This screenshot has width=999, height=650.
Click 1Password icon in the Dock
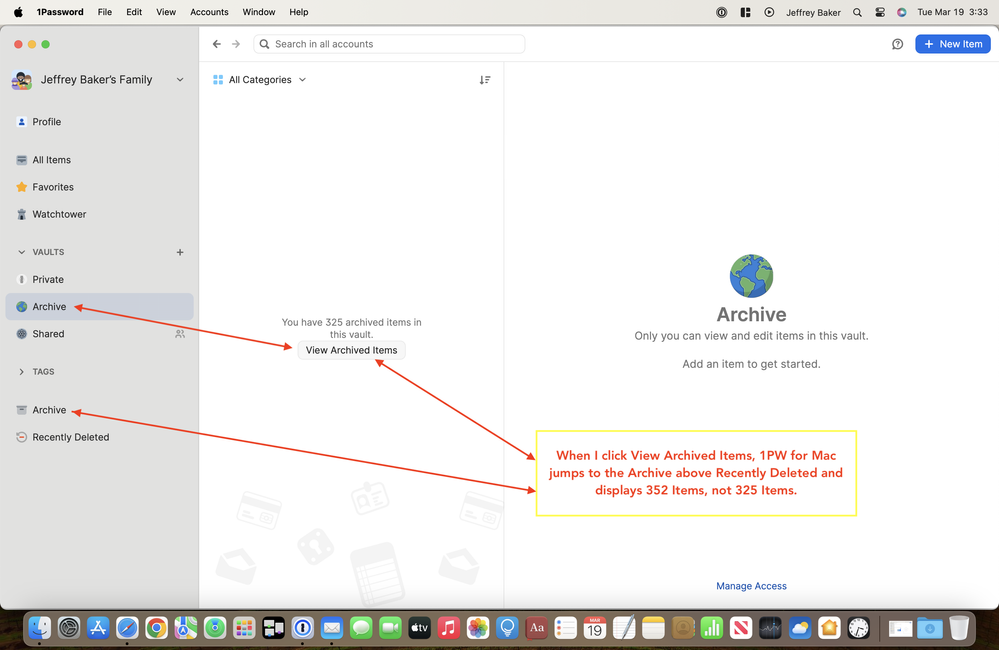302,628
